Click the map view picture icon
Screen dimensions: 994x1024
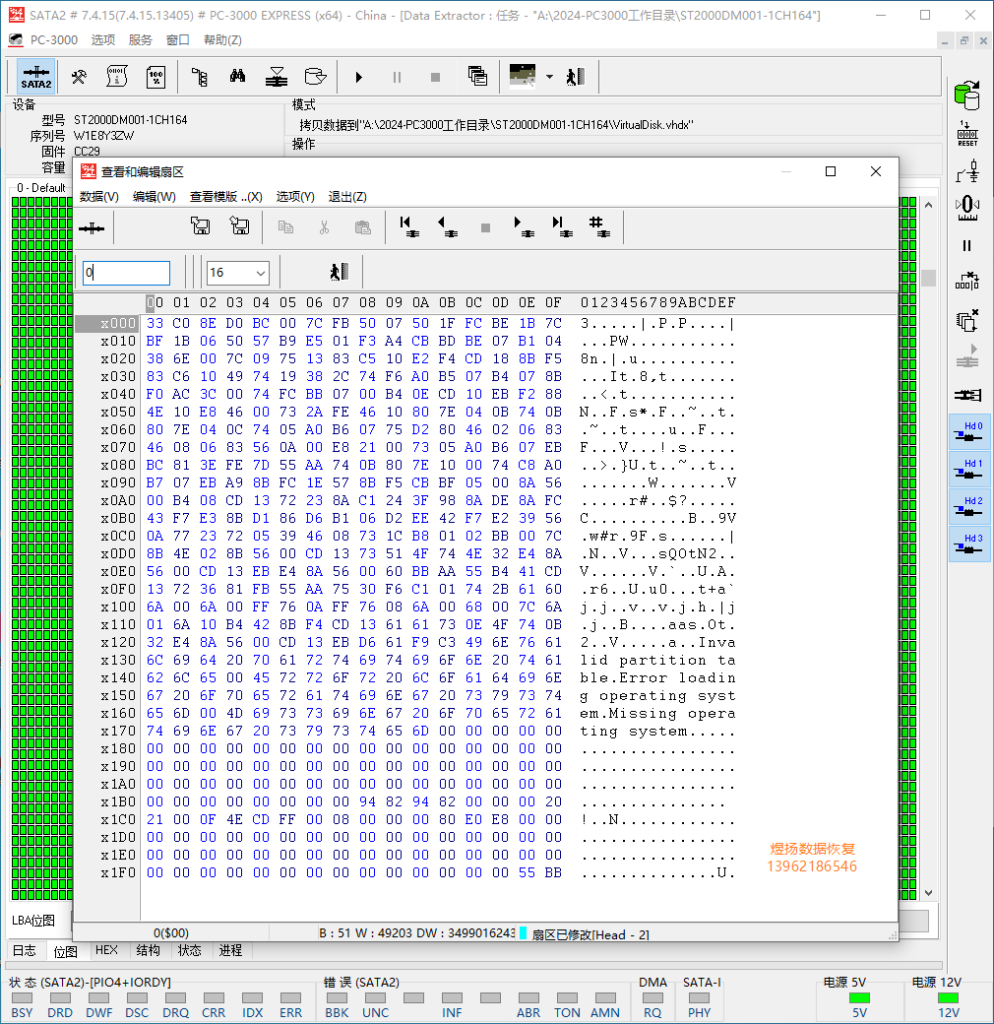522,75
